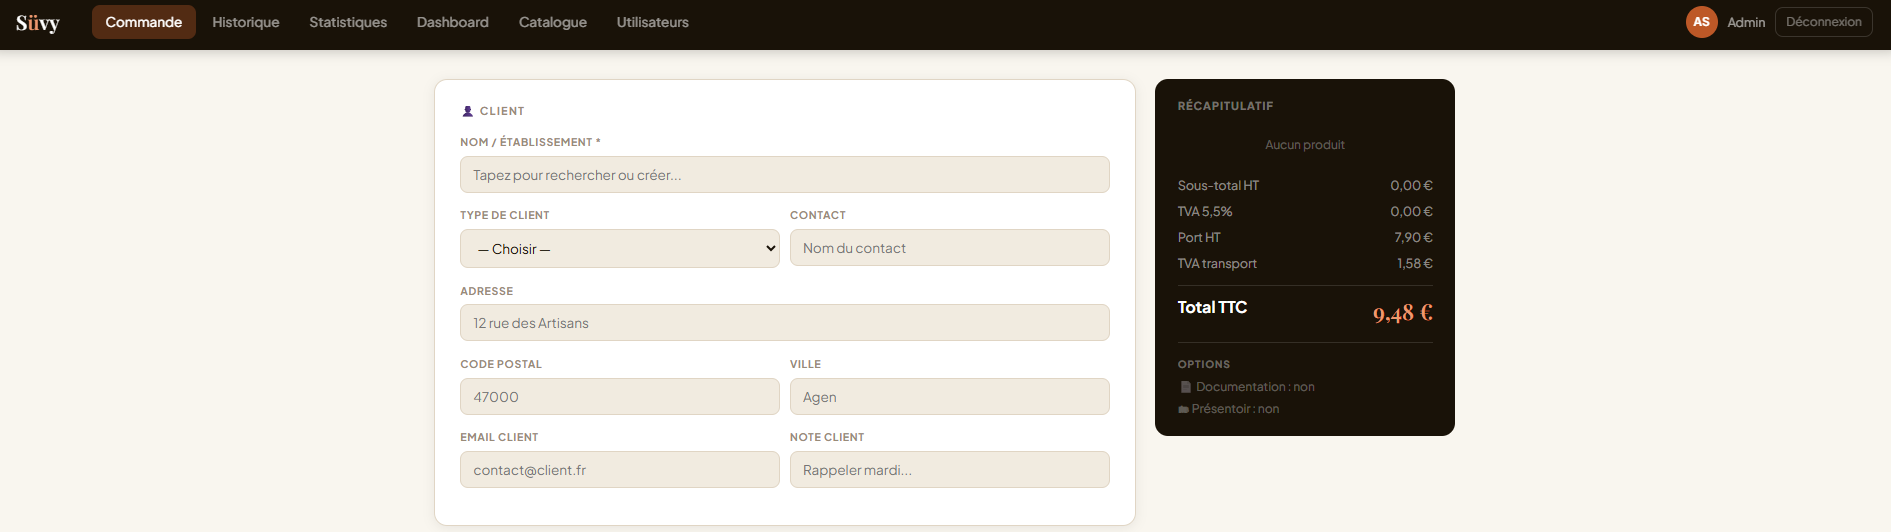Image resolution: width=1891 pixels, height=532 pixels.
Task: Click the client person icon
Action: point(467,111)
